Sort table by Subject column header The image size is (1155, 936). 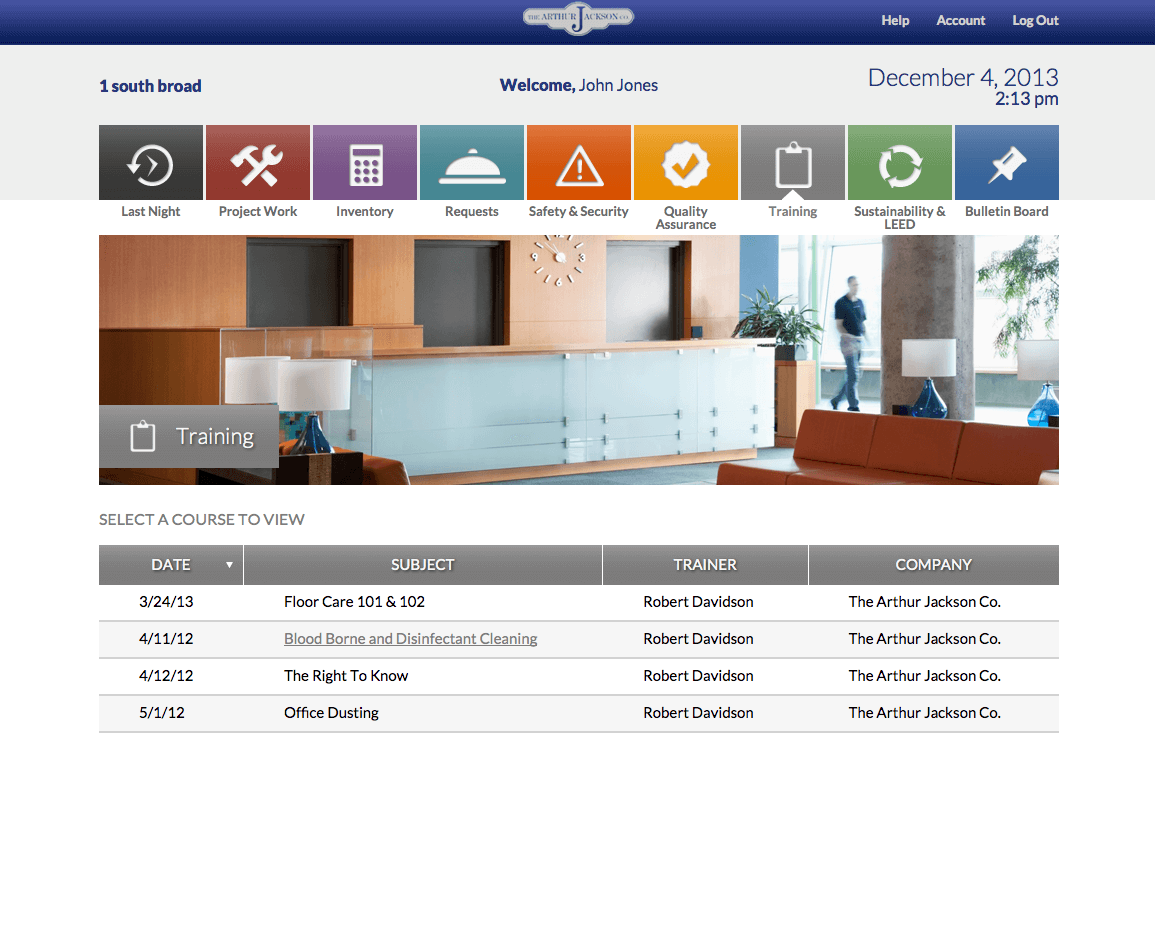pos(422,565)
